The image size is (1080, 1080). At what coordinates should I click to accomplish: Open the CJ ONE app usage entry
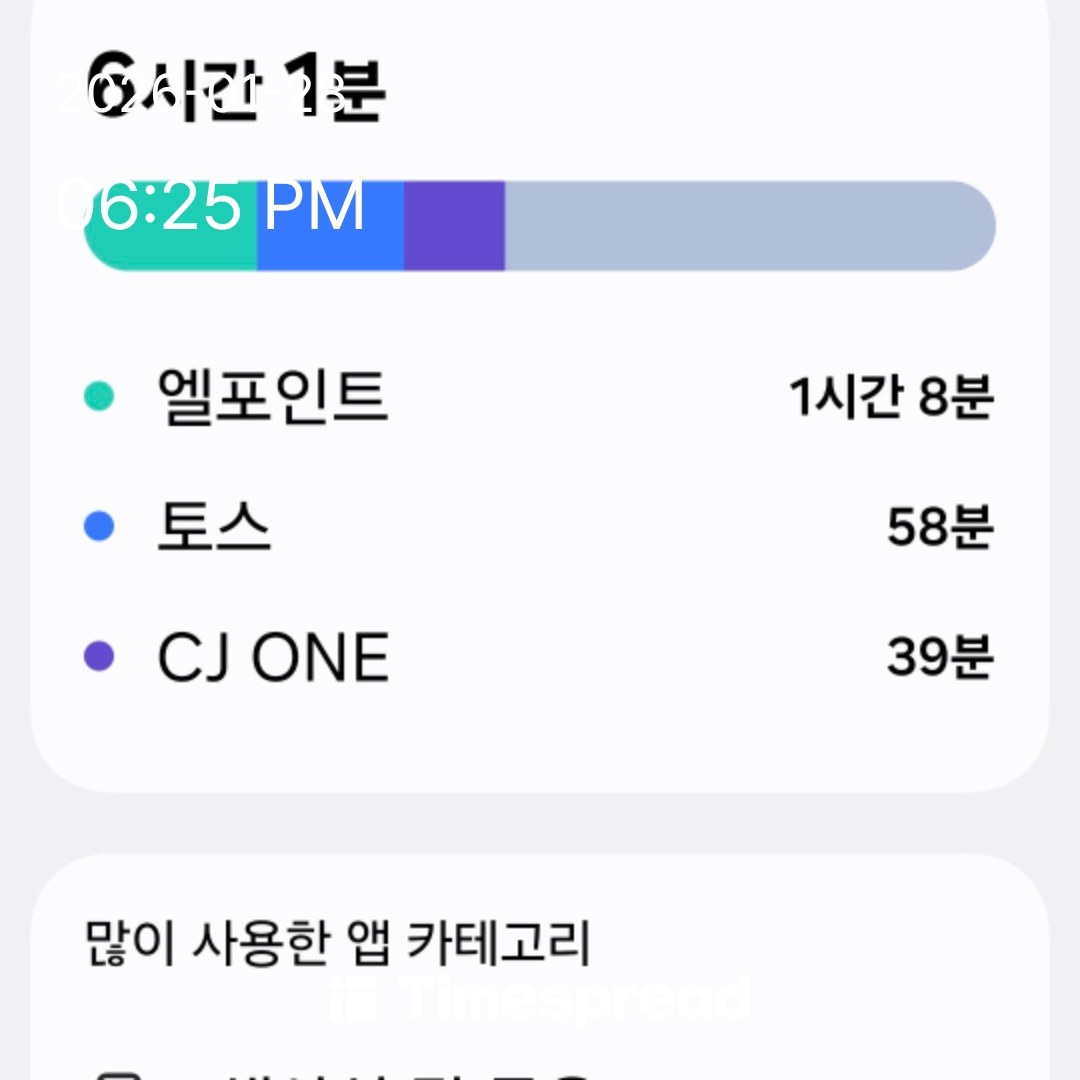tap(272, 657)
